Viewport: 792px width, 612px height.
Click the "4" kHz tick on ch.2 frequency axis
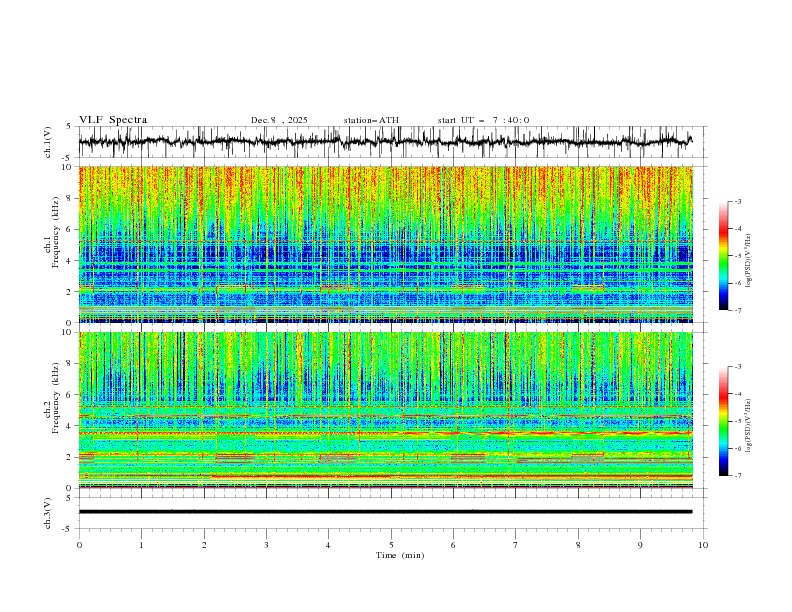pyautogui.click(x=70, y=426)
